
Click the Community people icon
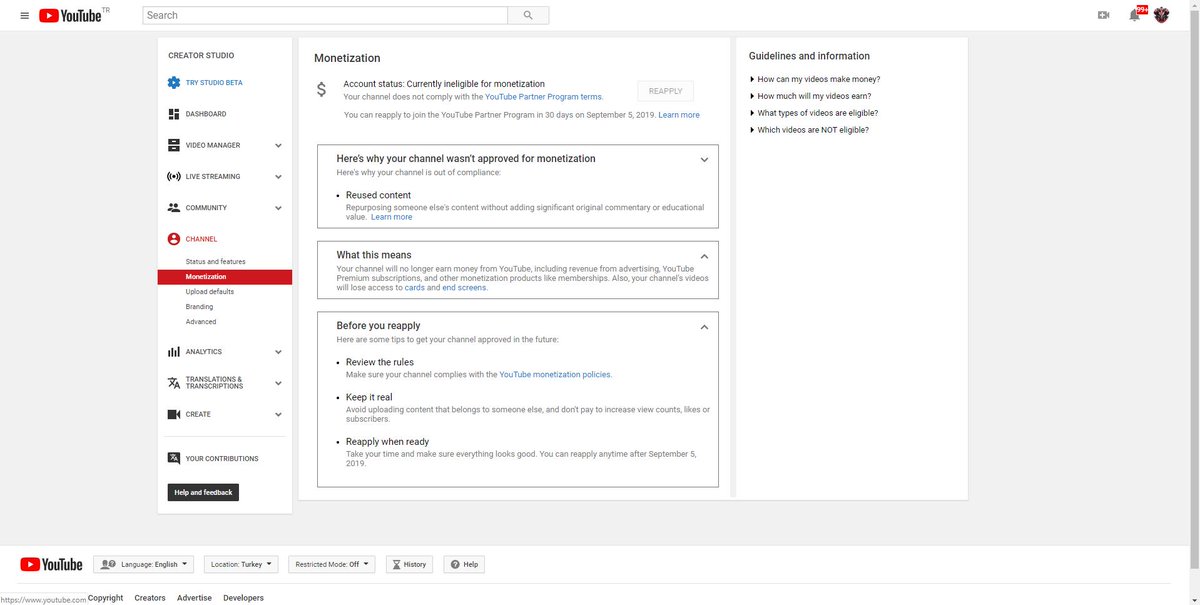tap(174, 208)
